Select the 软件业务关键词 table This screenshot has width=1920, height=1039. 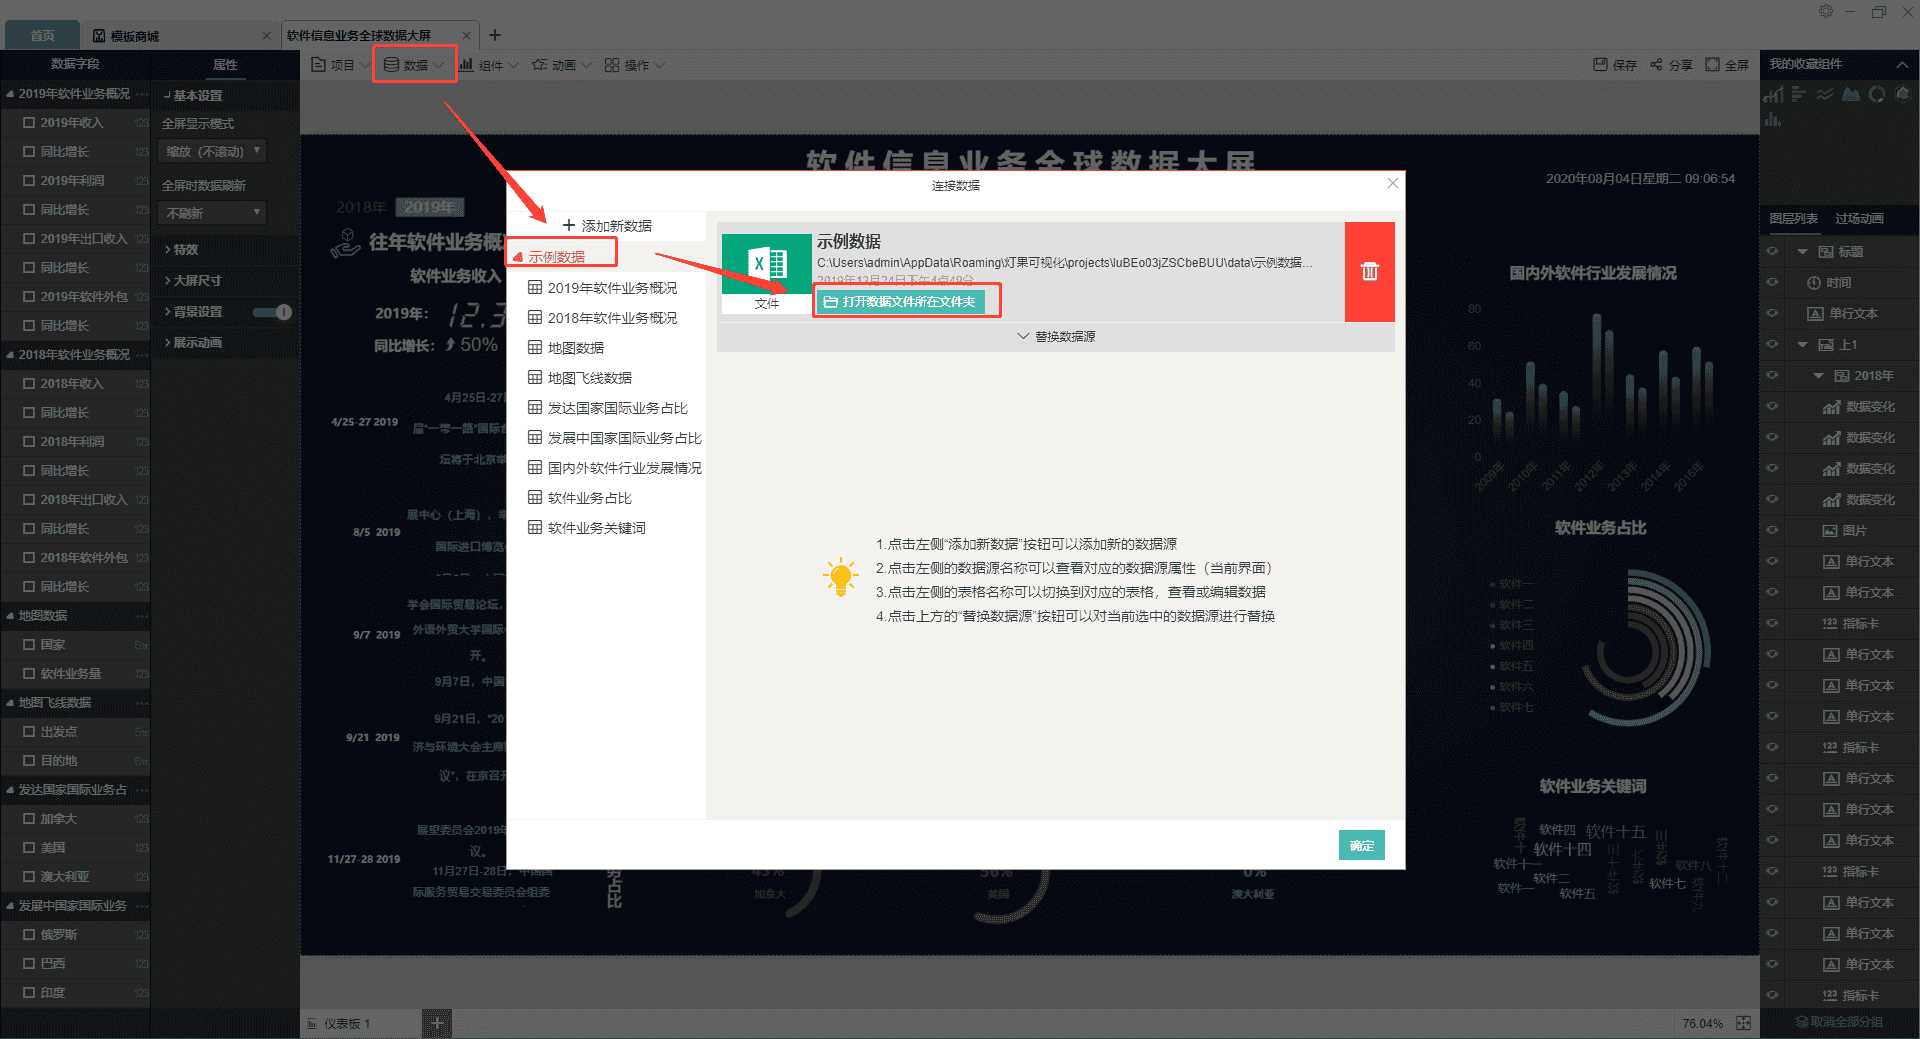(587, 528)
